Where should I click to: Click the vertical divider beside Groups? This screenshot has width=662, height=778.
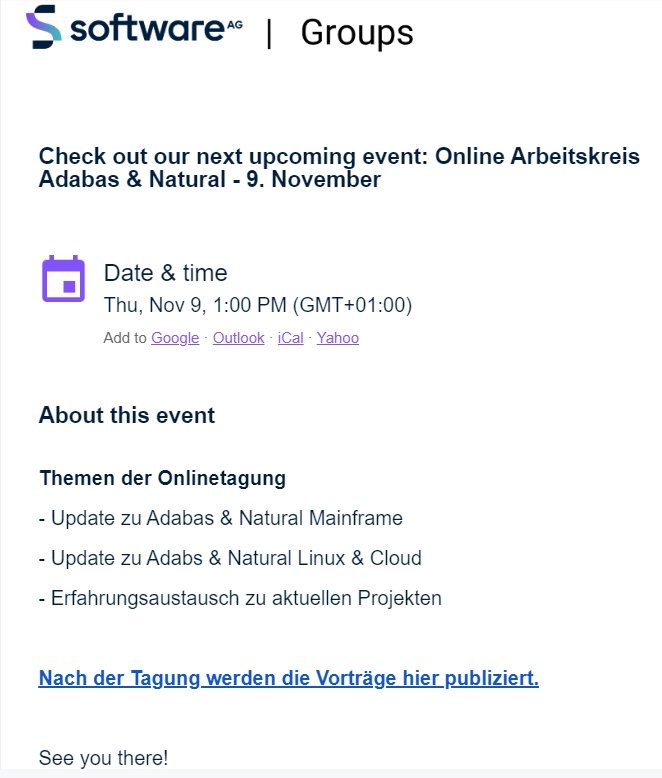point(269,34)
